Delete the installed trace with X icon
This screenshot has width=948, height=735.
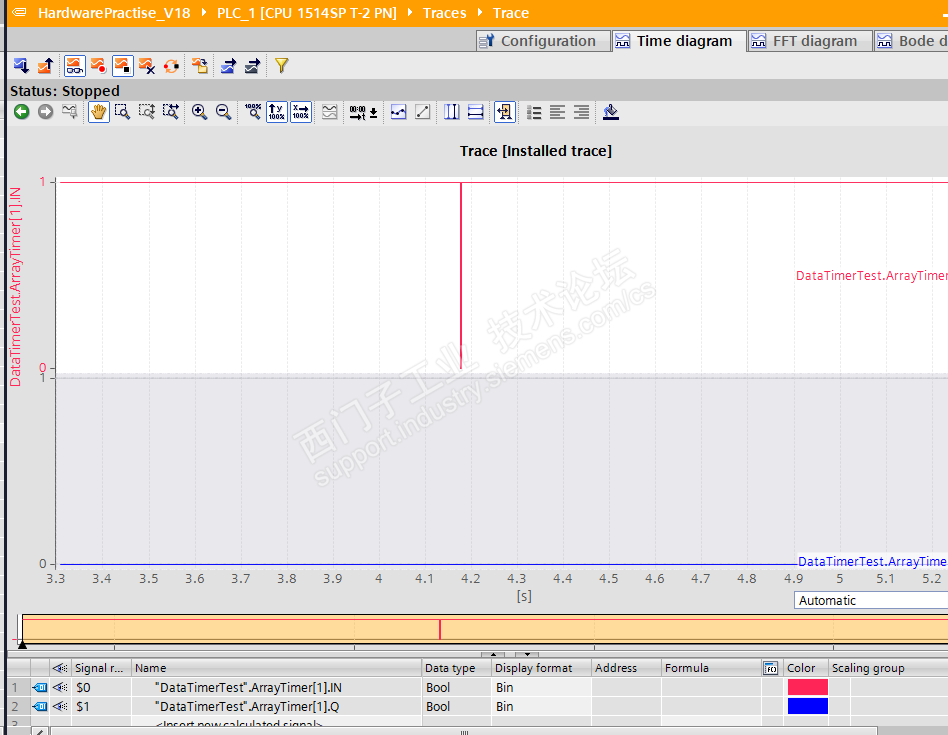(x=147, y=65)
